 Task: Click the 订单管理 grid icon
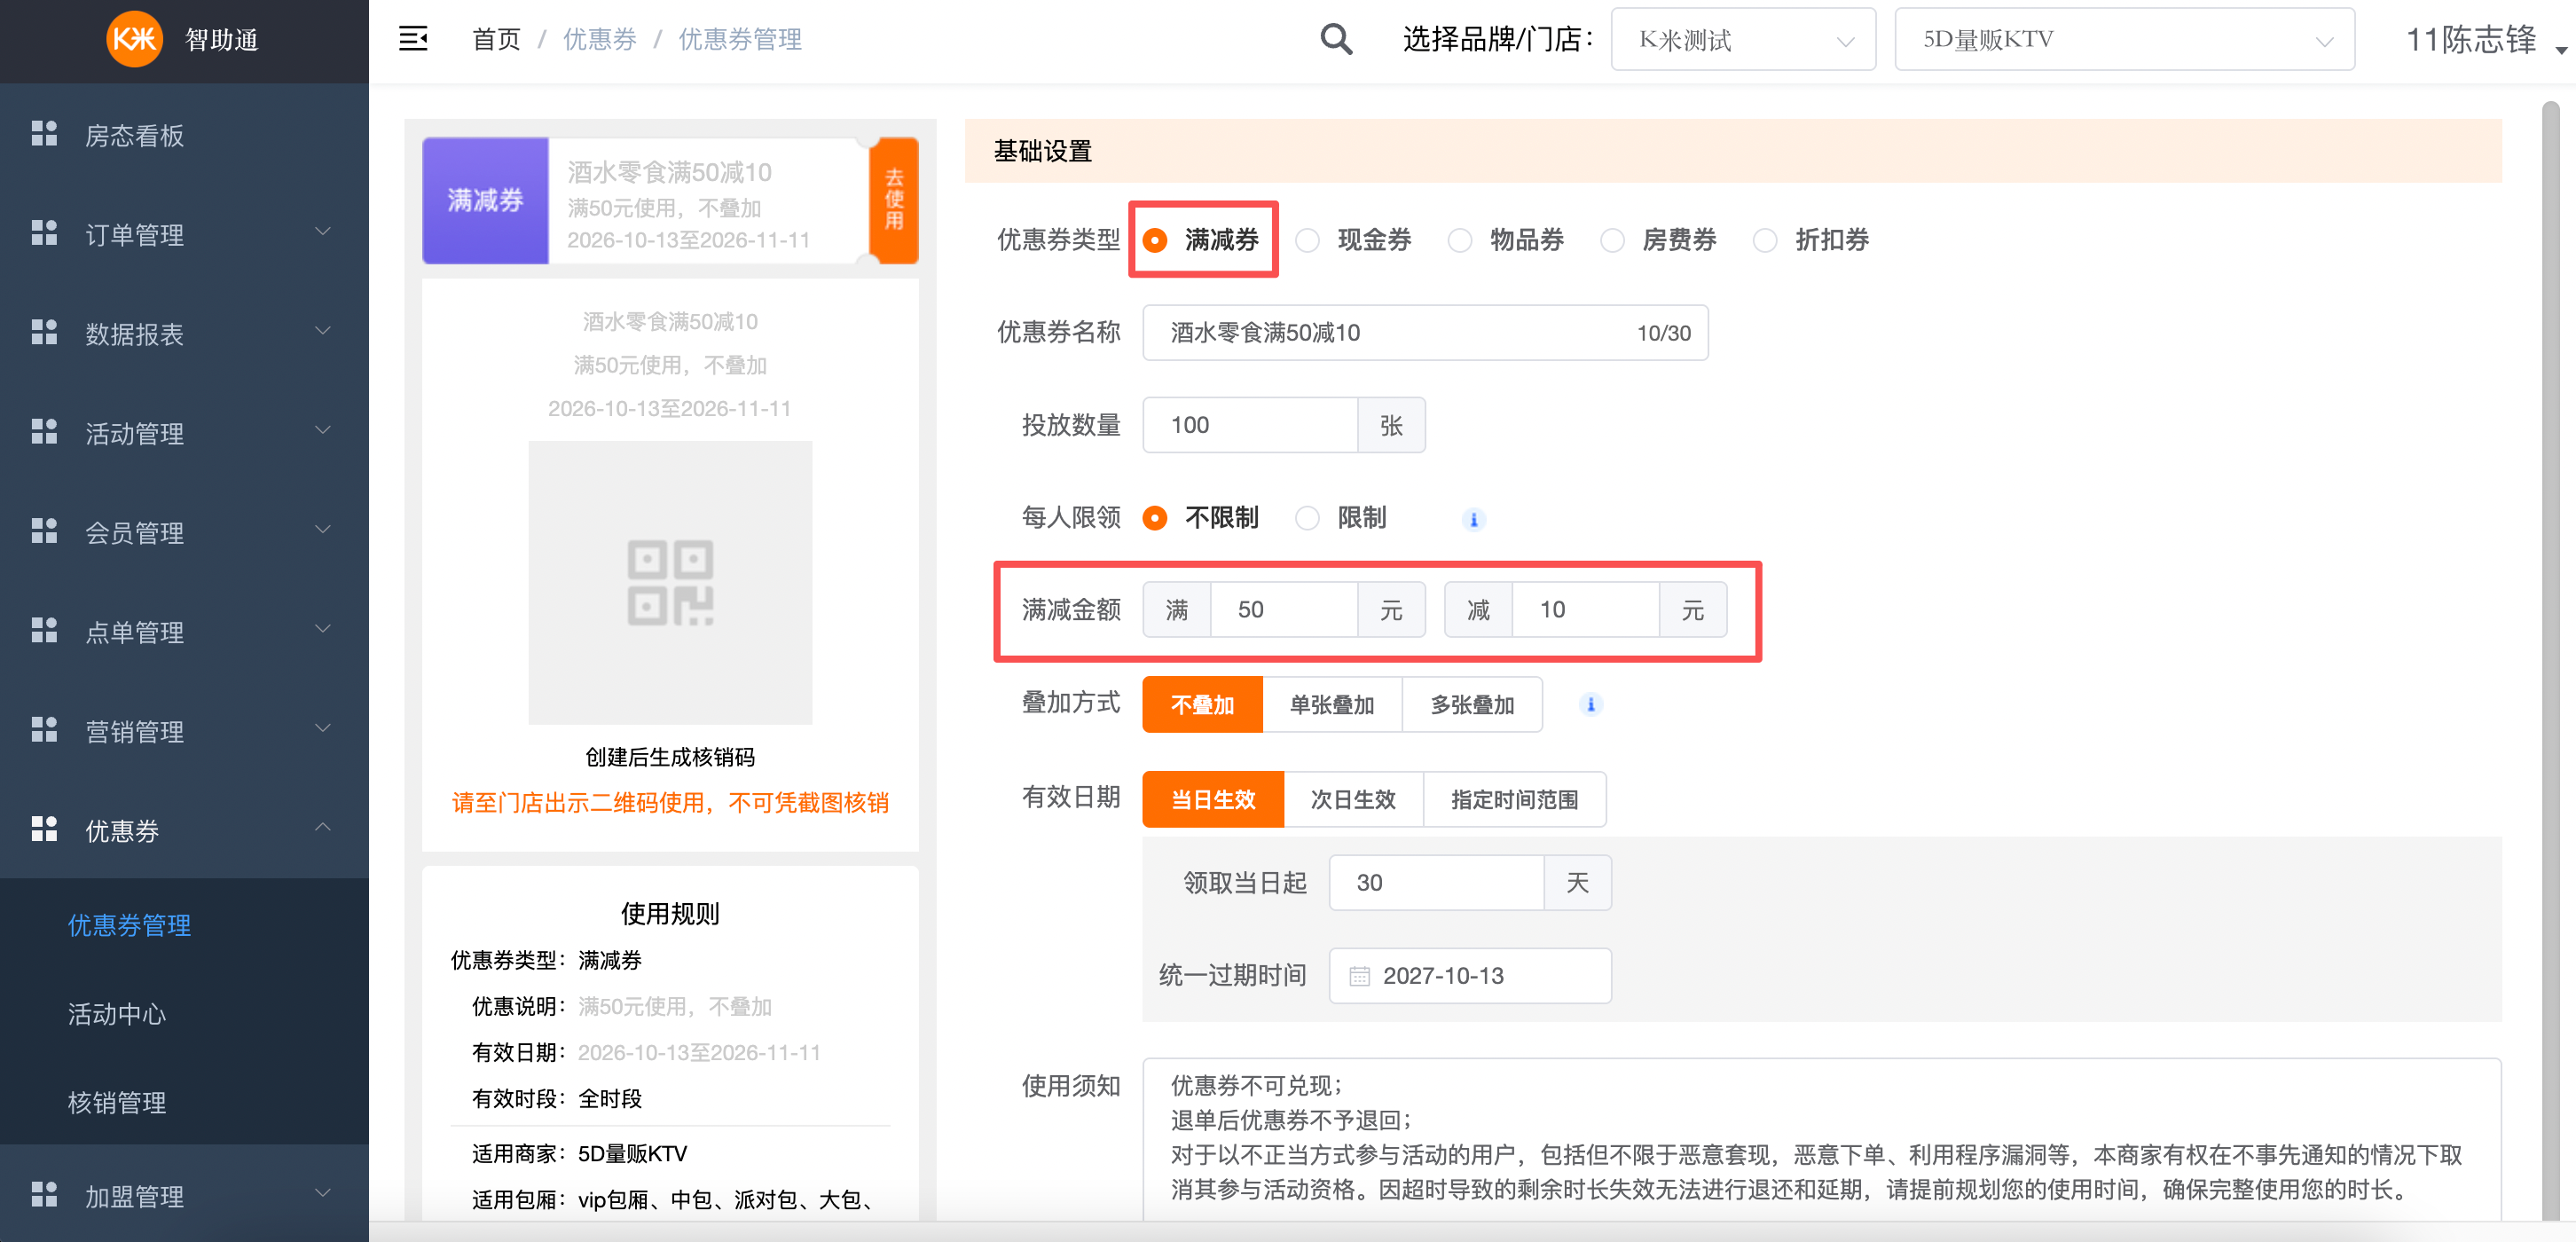click(44, 233)
